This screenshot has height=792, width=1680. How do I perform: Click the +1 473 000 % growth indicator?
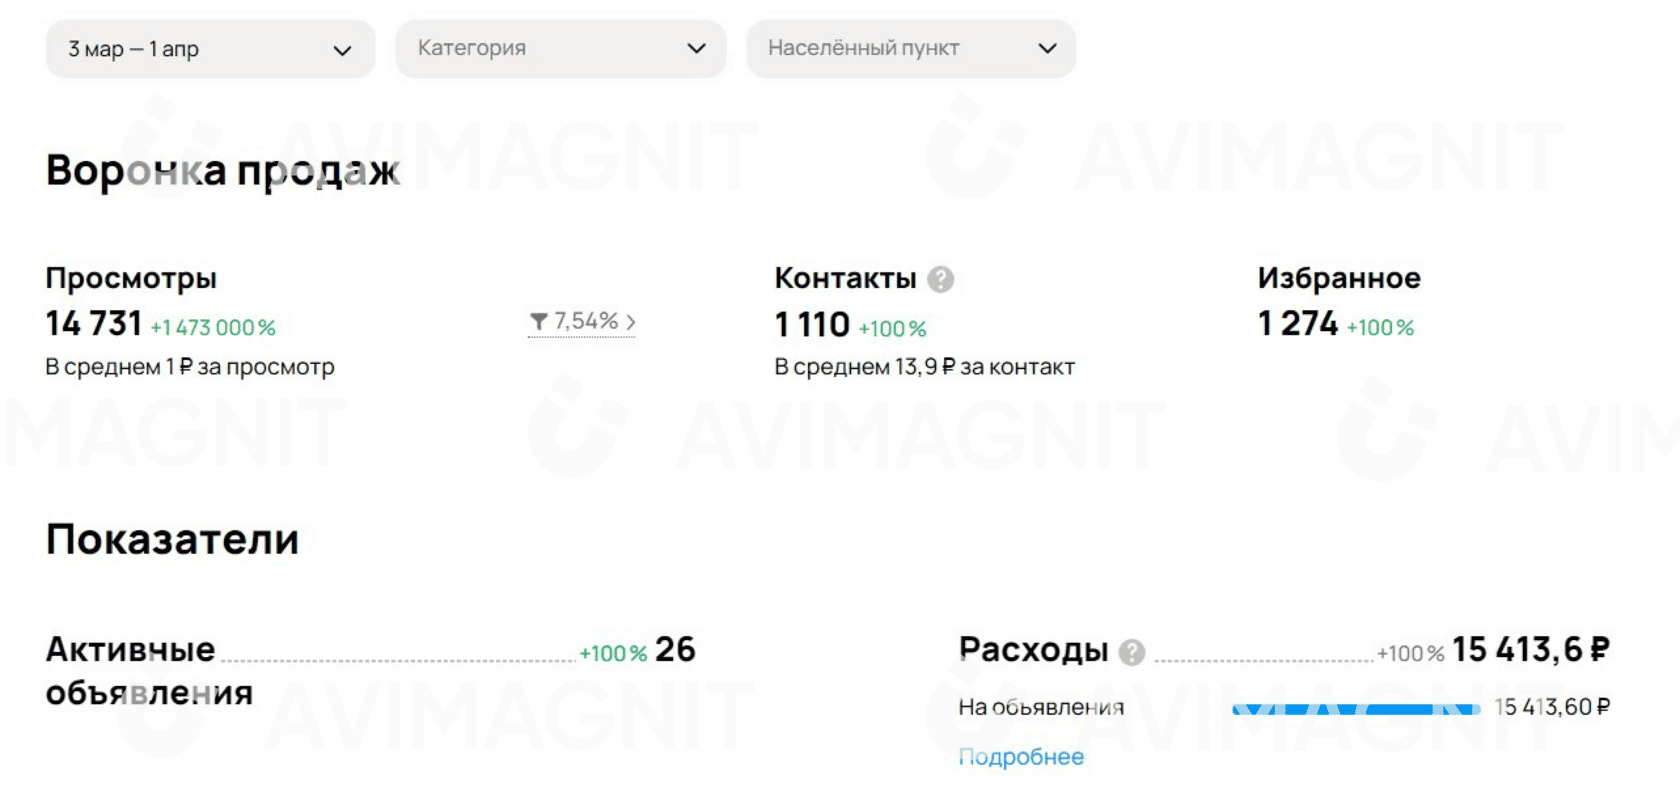213,326
